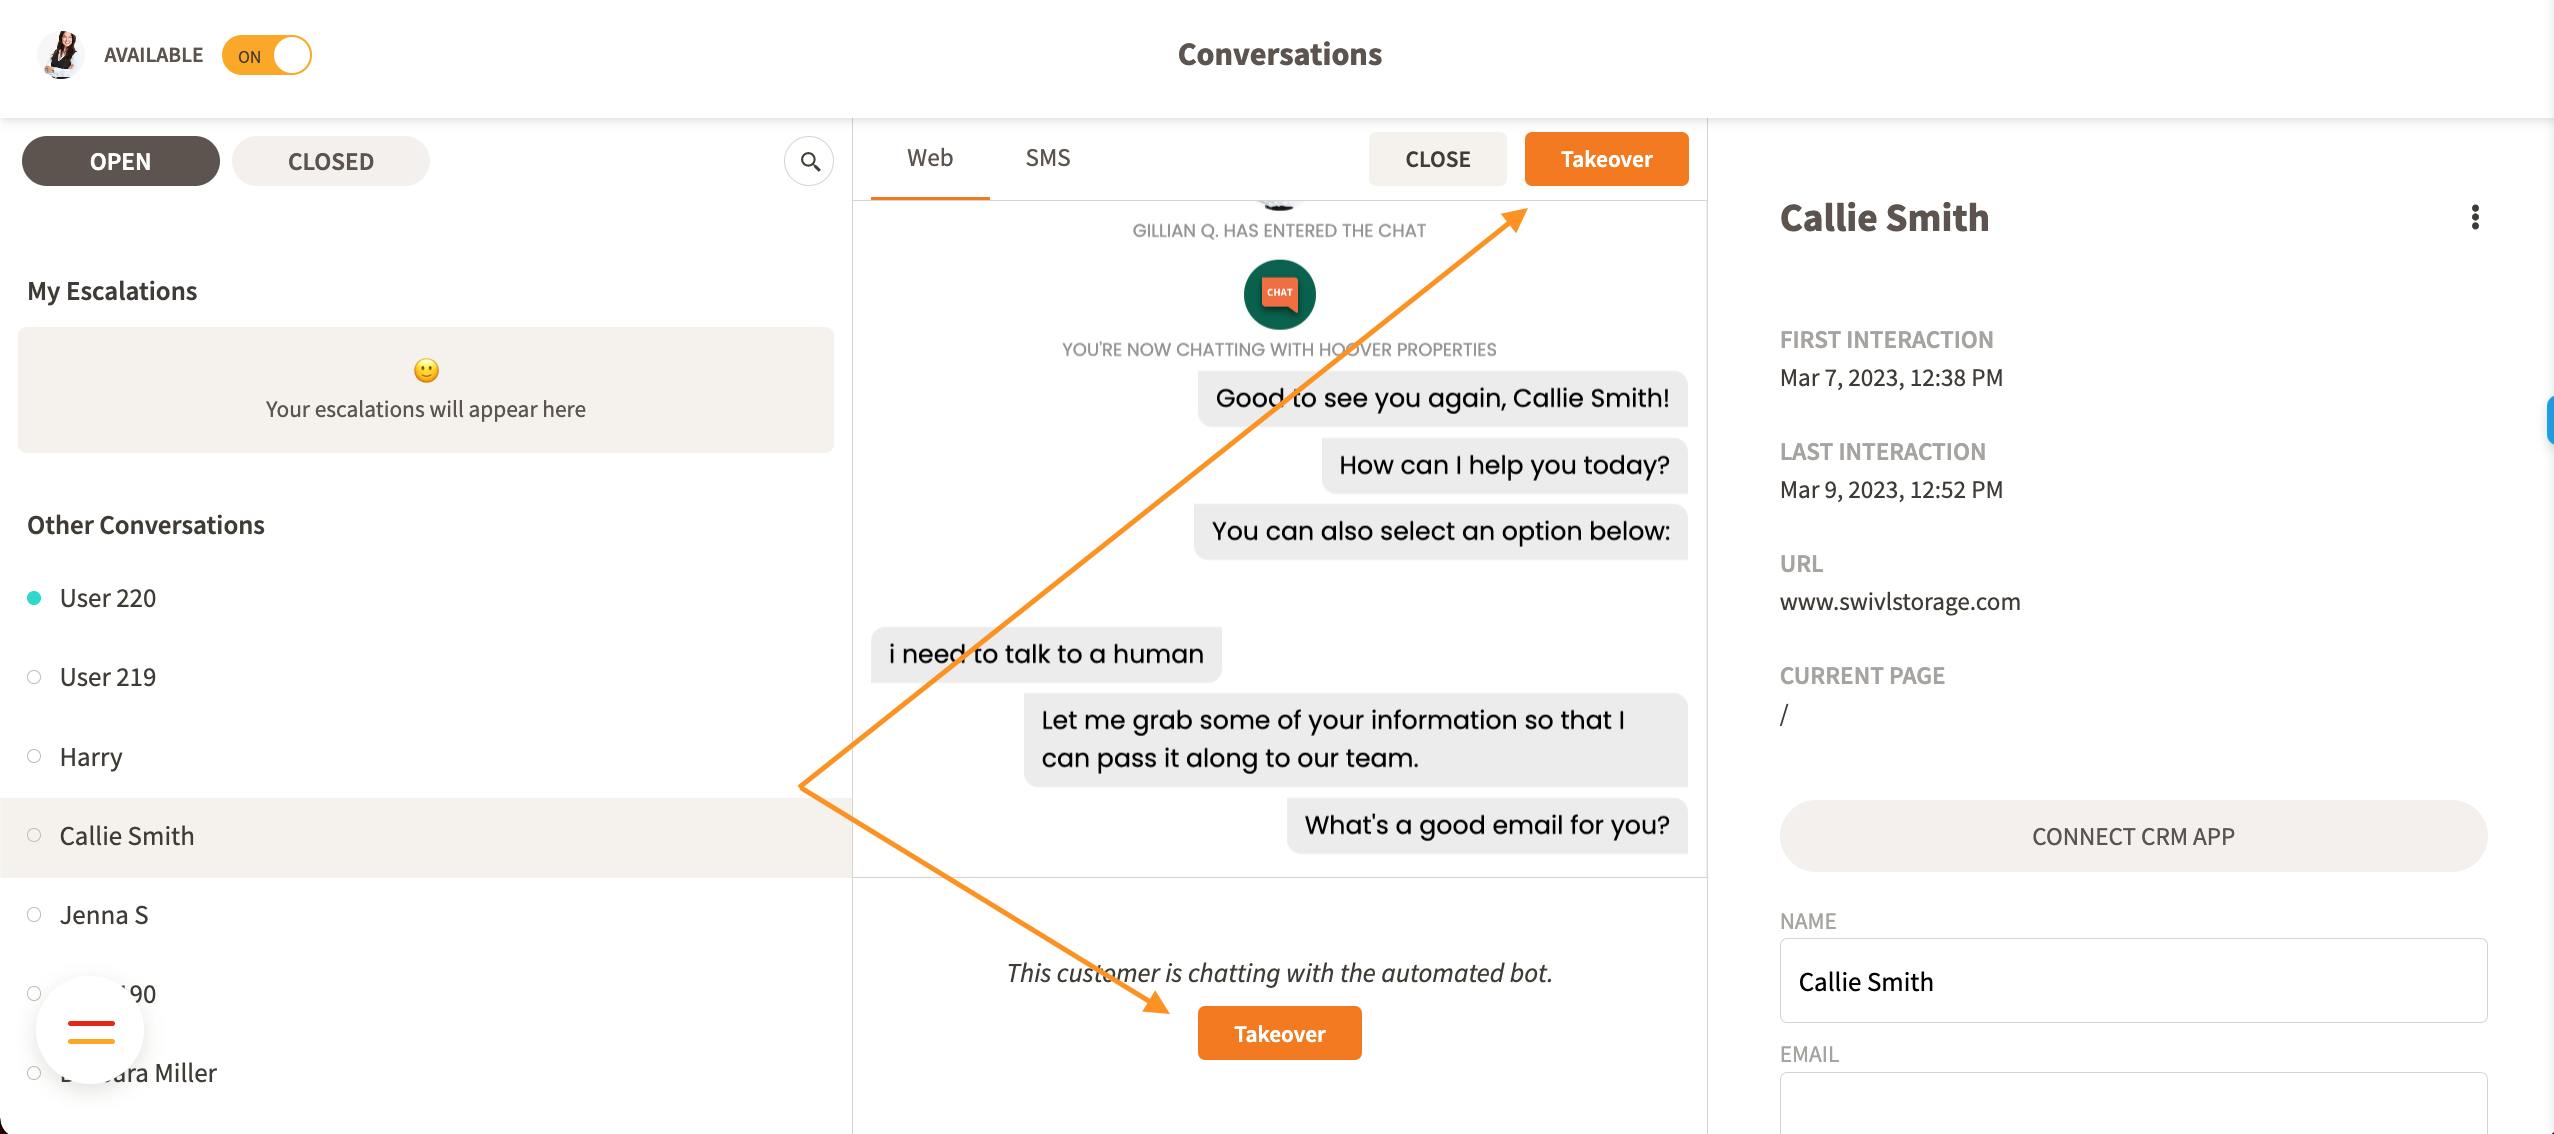Click the blue side tab on right edge
The height and width of the screenshot is (1134, 2554).
(2548, 420)
